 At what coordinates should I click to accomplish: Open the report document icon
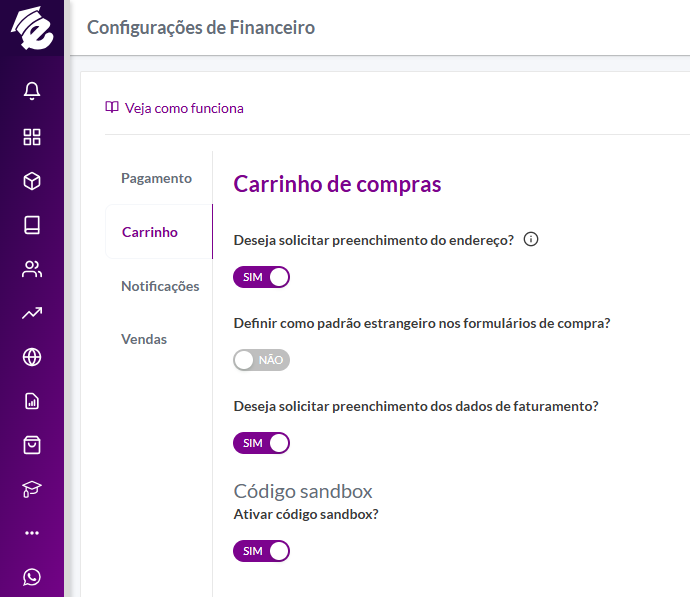point(32,401)
